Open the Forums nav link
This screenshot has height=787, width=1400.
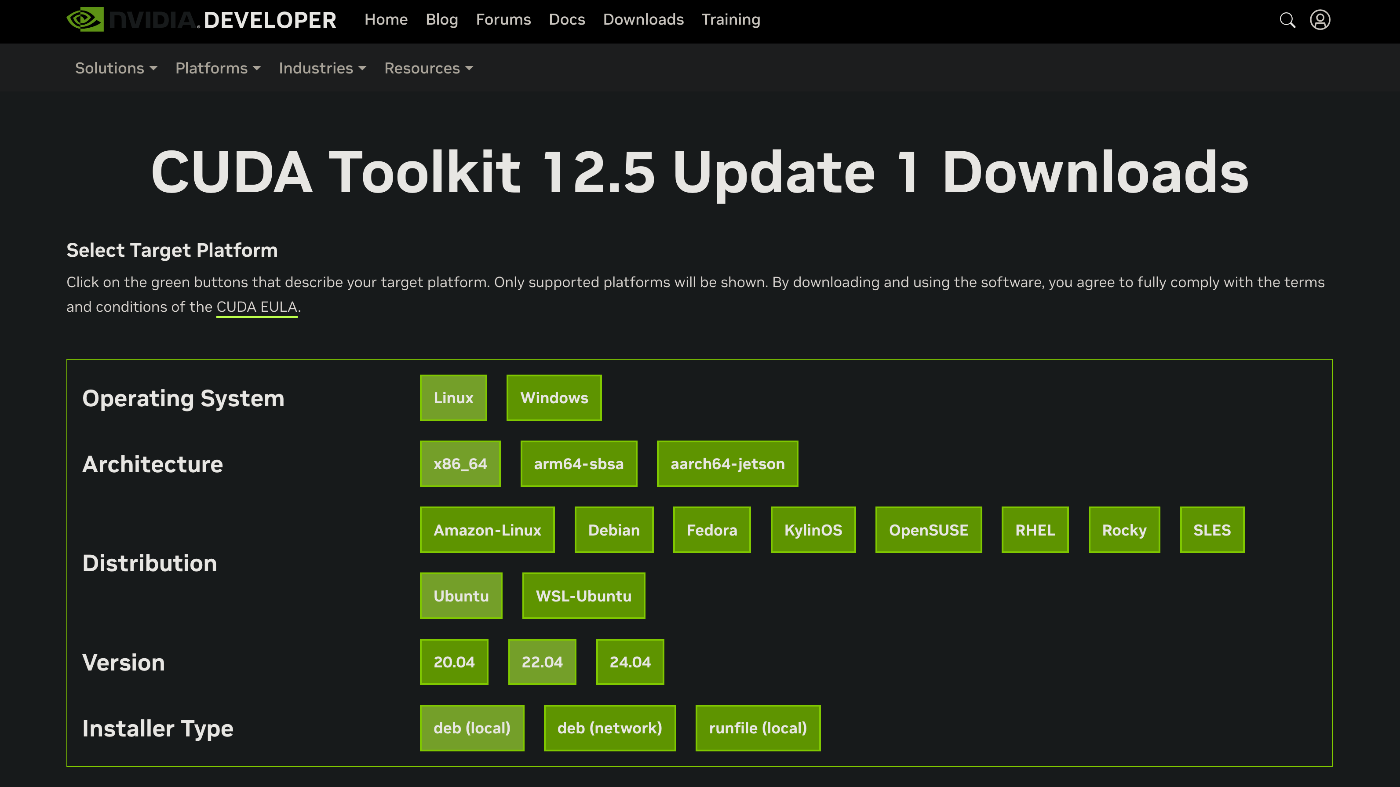pos(503,20)
